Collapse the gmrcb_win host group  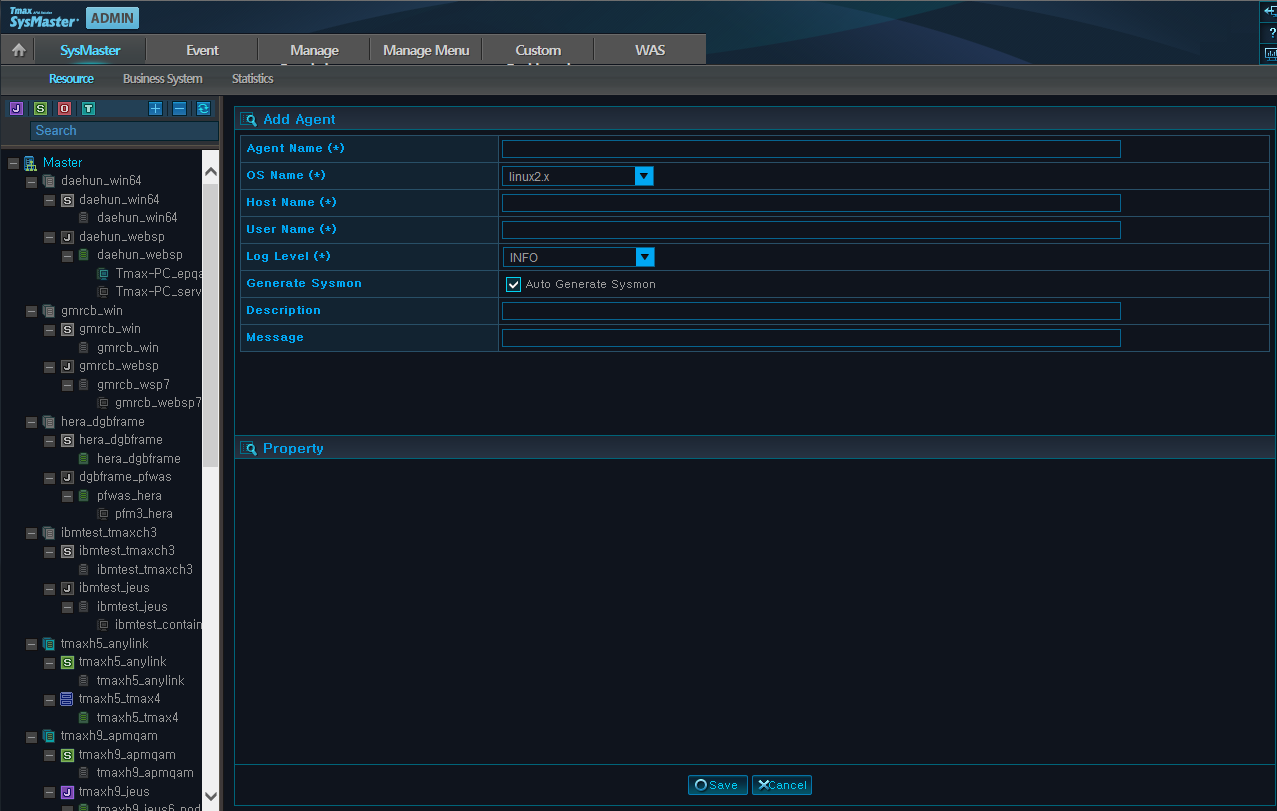[31, 311]
